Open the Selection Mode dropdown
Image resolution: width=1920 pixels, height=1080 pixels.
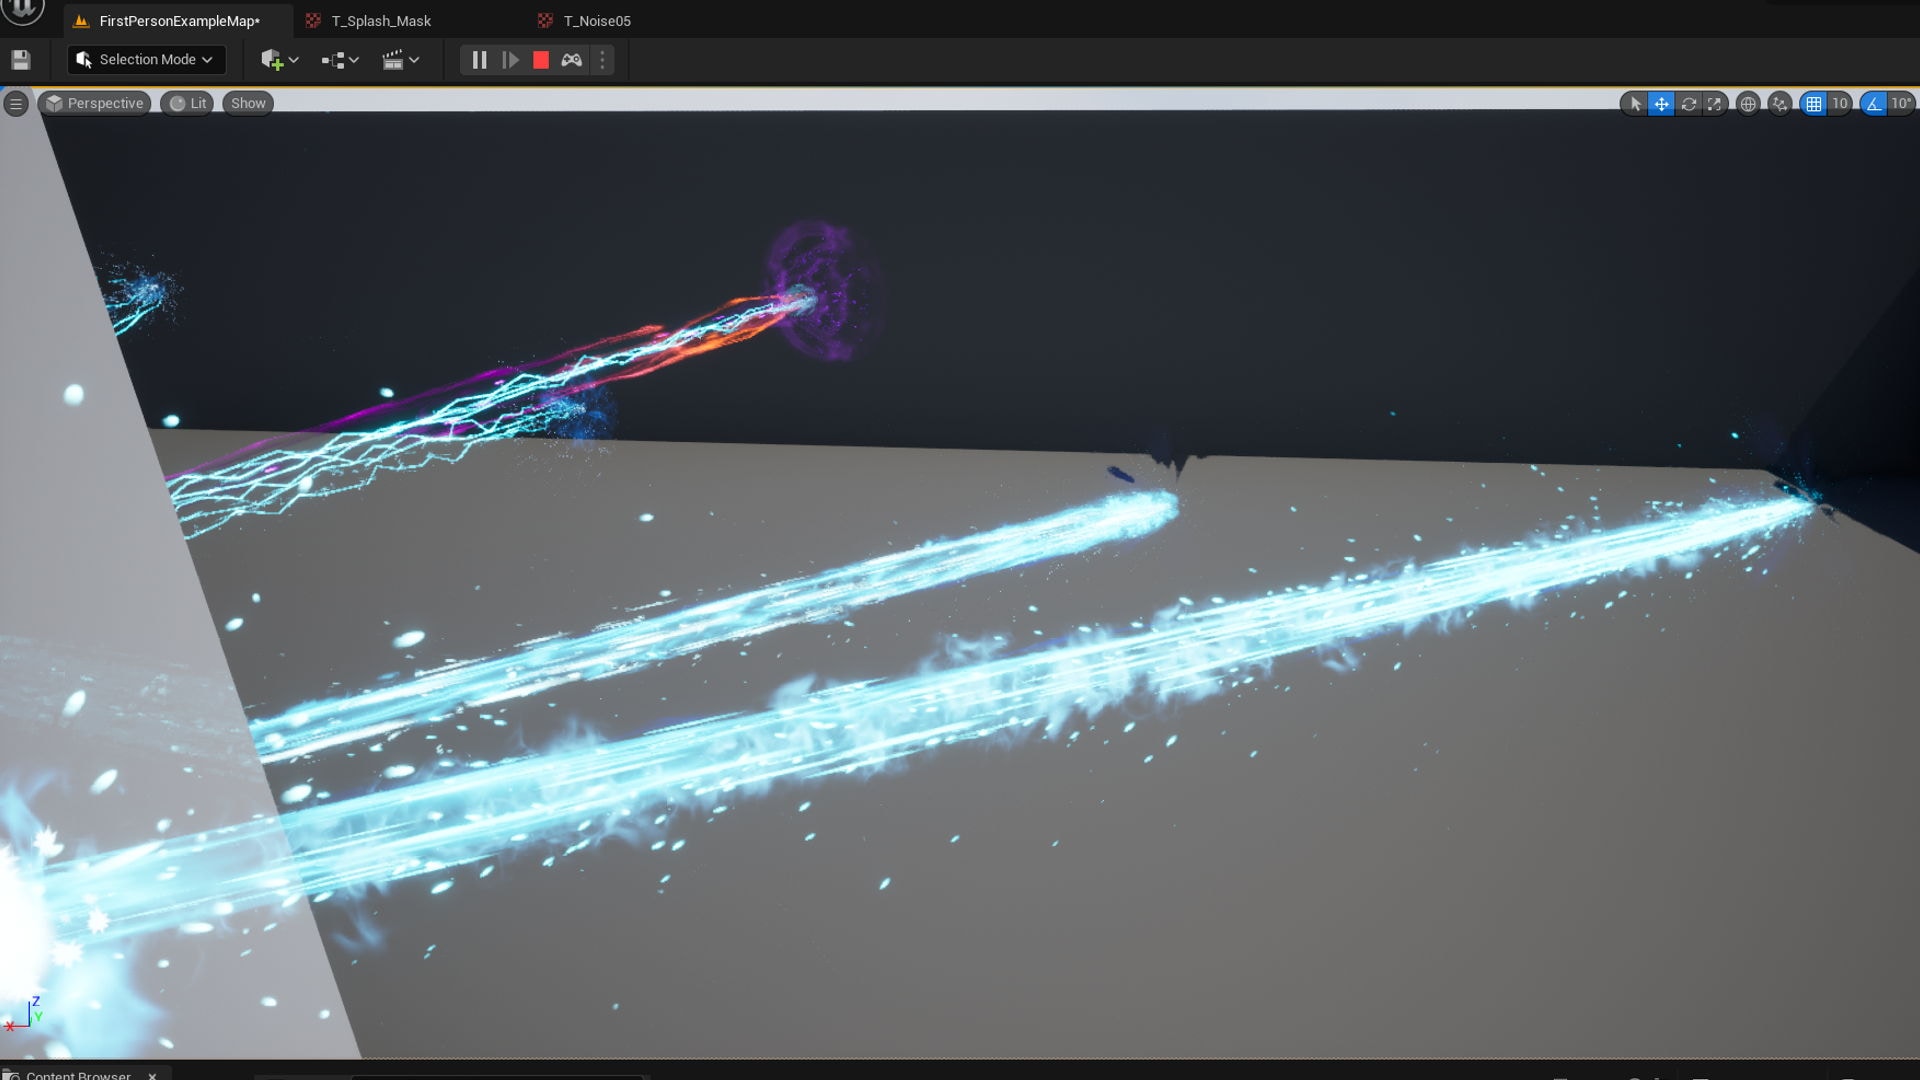(145, 59)
